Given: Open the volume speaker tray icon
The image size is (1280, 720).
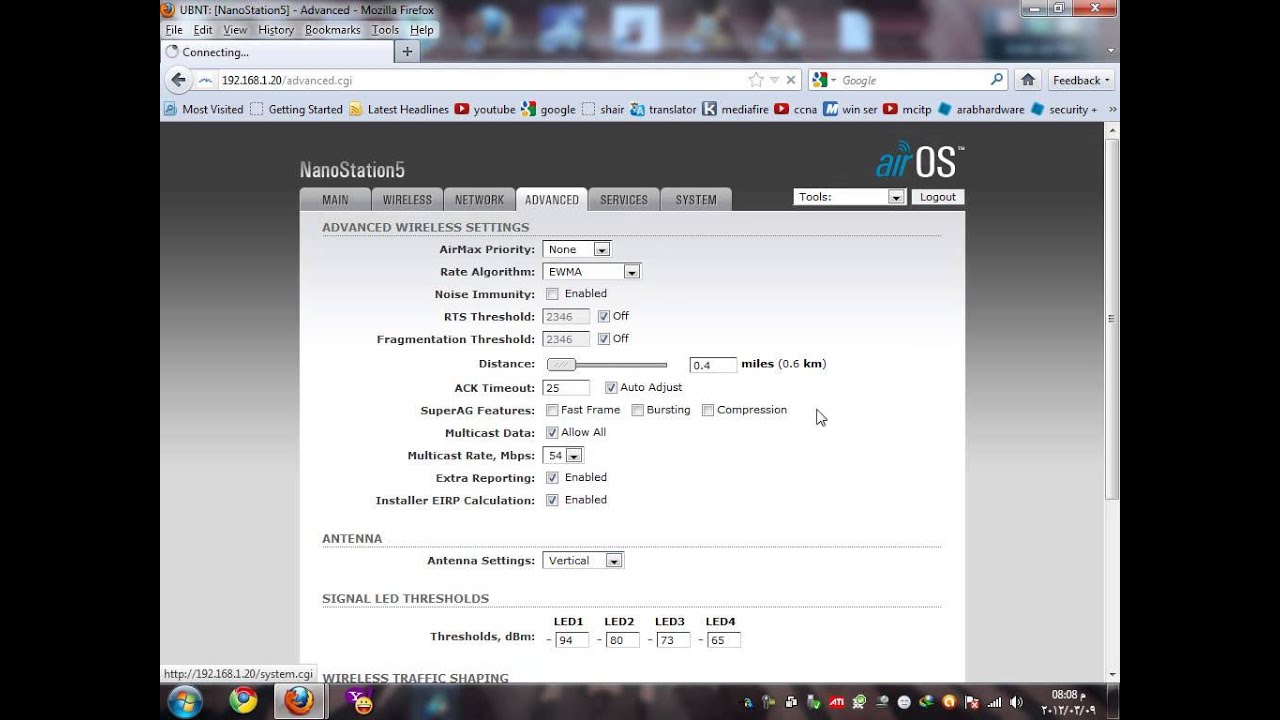Looking at the screenshot, I should [x=1017, y=702].
